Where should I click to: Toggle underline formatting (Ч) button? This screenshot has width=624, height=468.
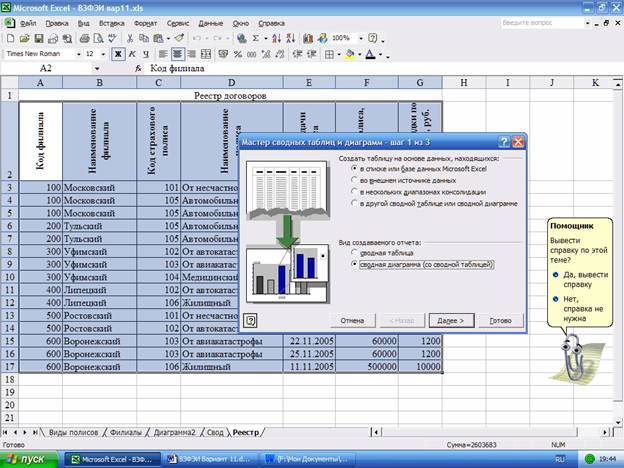(x=146, y=54)
